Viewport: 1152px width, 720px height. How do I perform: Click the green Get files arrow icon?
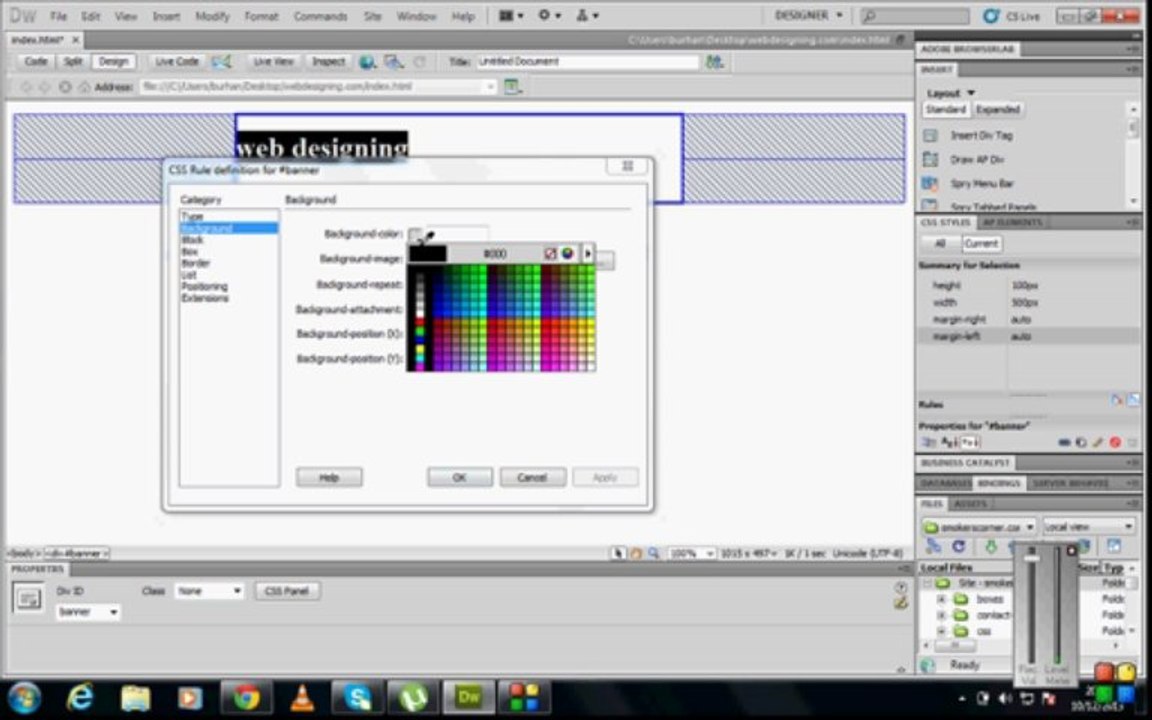(990, 546)
